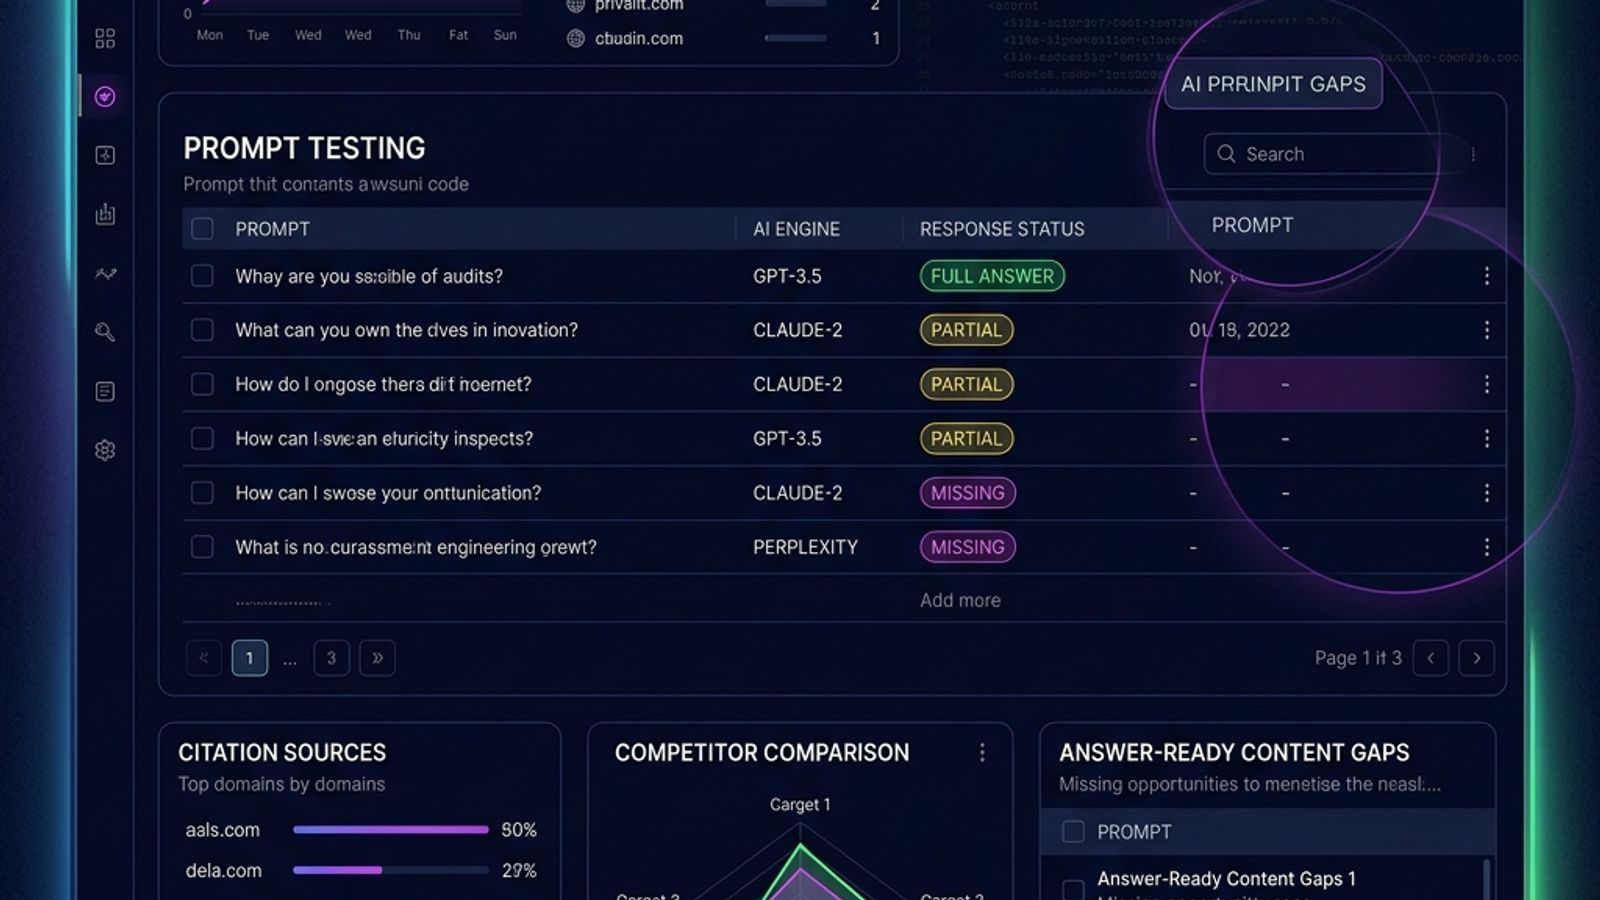Click PARTIAL badge in the inovation row
Screen dimensions: 1600x900
(x=966, y=330)
